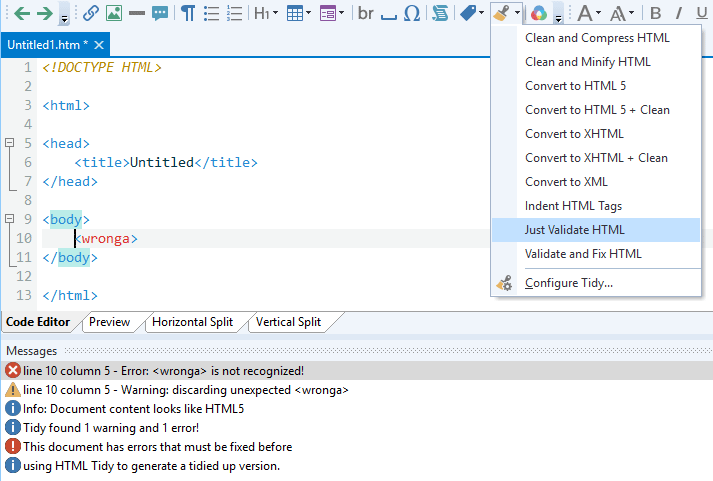This screenshot has width=713, height=481.
Task: Toggle Bold formatting in toolbar
Action: click(656, 13)
